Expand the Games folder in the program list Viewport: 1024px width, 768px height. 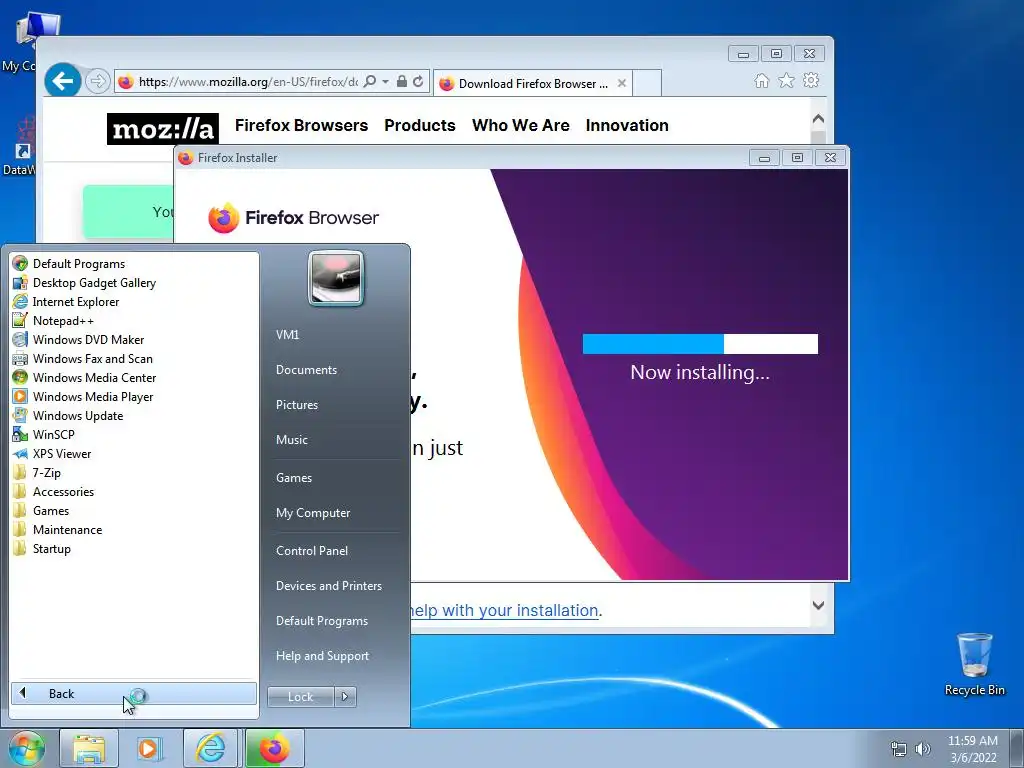coord(41,510)
